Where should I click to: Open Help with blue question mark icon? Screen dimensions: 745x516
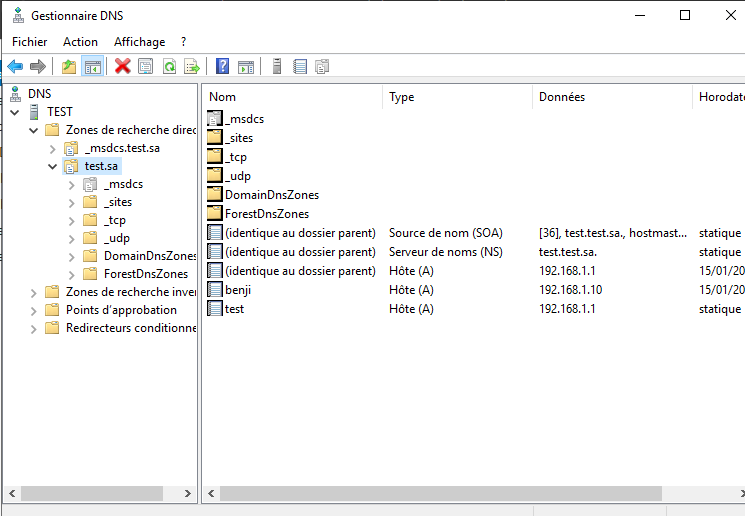click(x=223, y=67)
